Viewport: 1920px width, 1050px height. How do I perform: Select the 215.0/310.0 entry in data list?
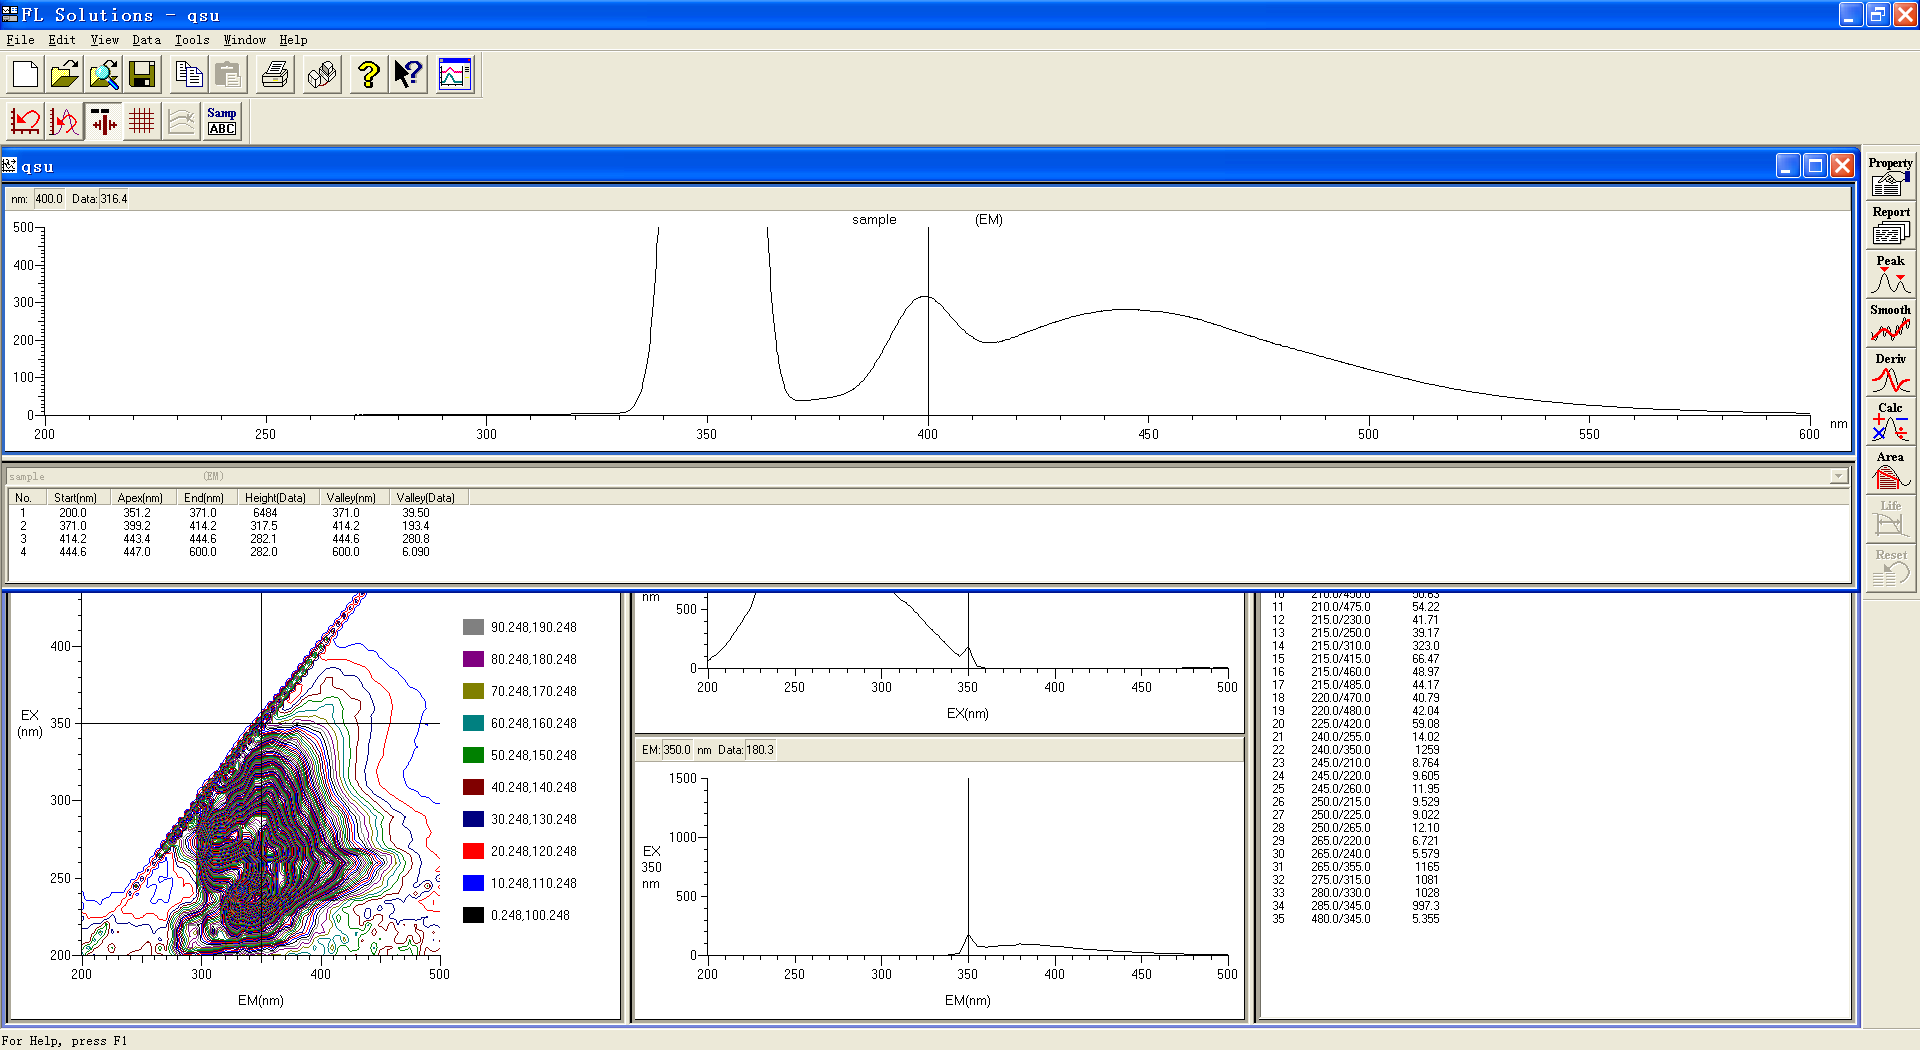pos(1340,646)
